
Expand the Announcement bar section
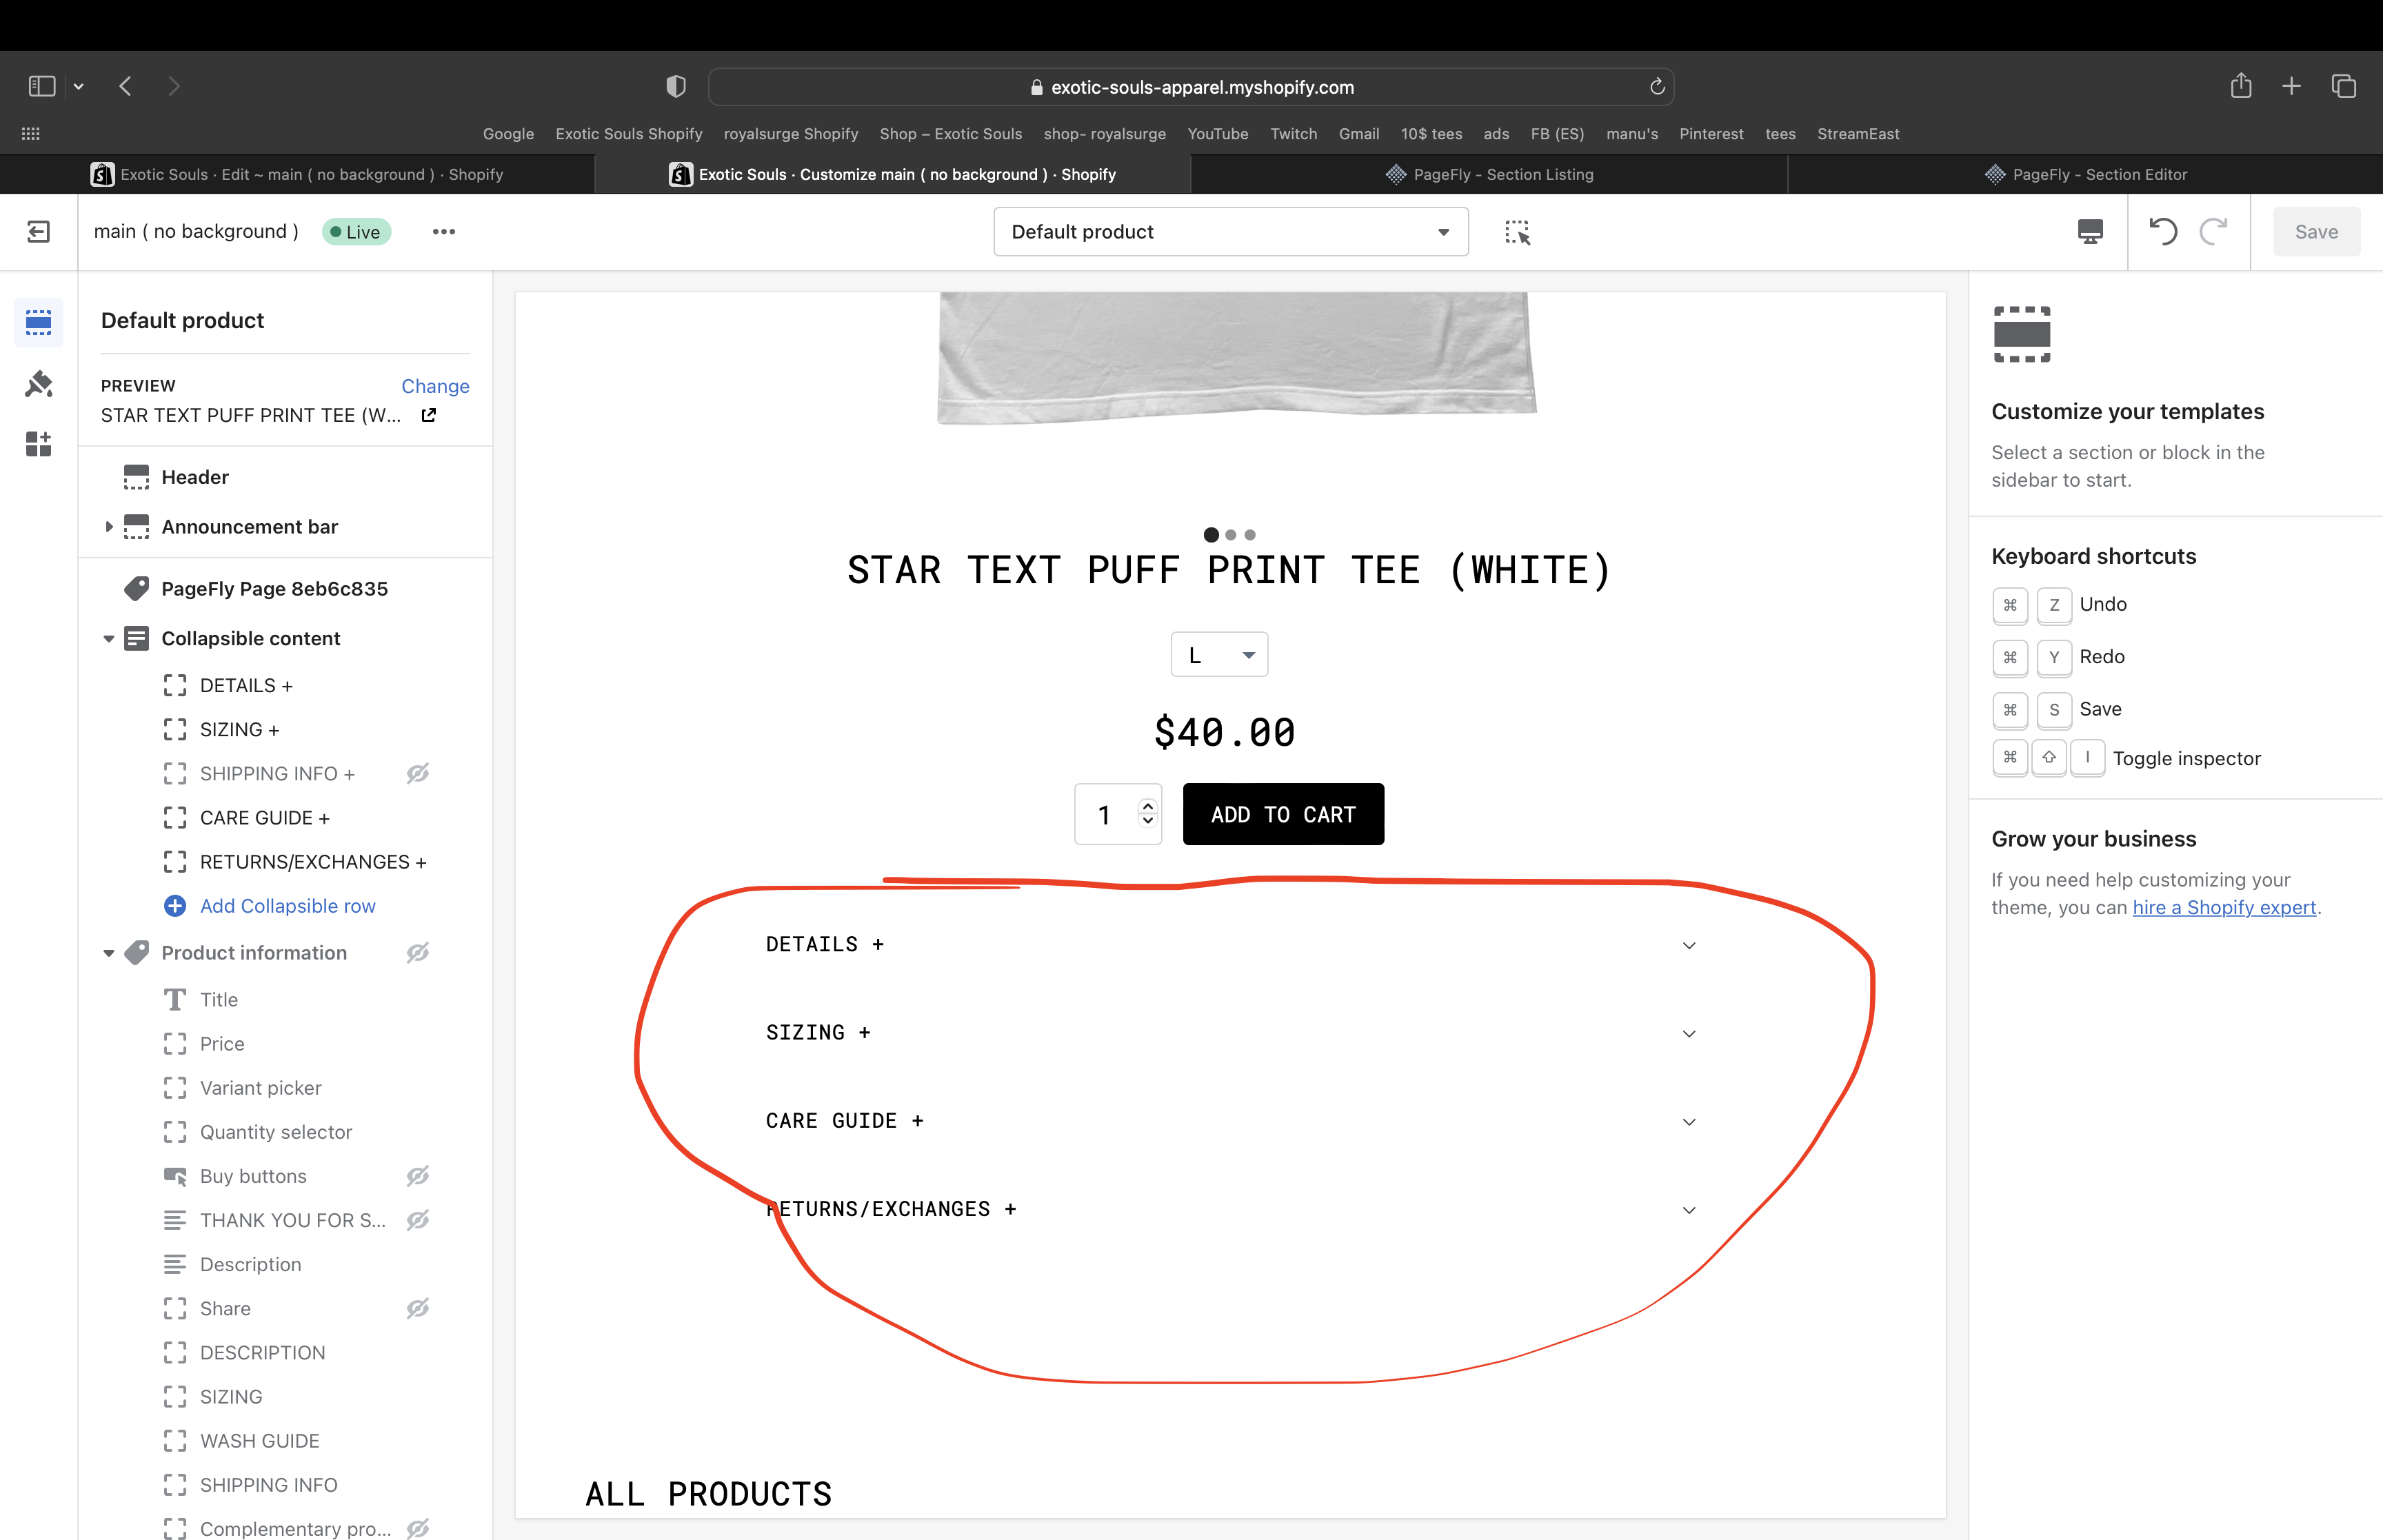108,527
